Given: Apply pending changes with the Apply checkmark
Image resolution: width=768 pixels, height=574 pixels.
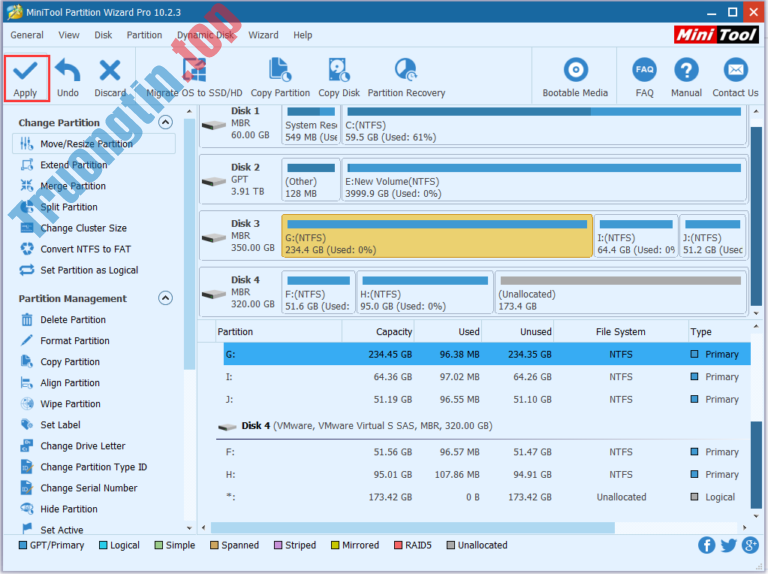Looking at the screenshot, I should click(25, 78).
